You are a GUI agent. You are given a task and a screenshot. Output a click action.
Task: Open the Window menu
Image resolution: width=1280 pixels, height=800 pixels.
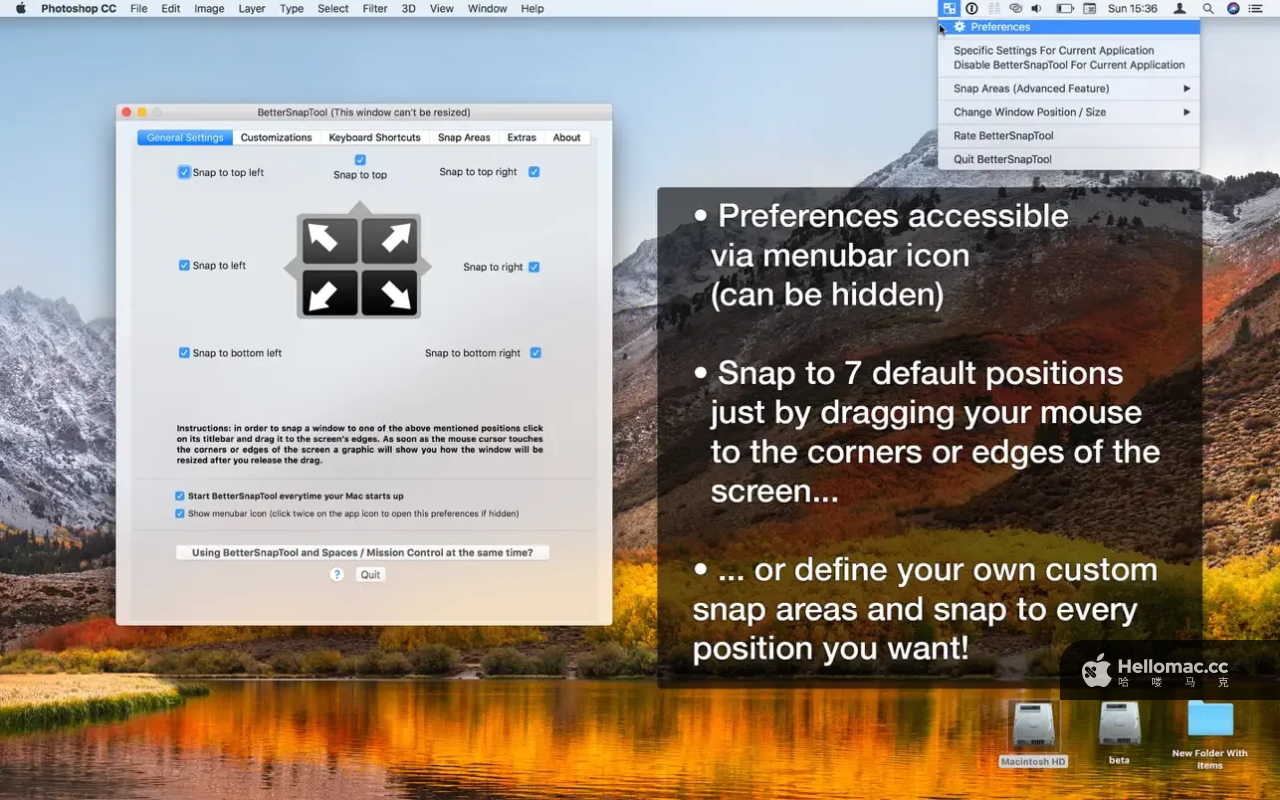(488, 8)
